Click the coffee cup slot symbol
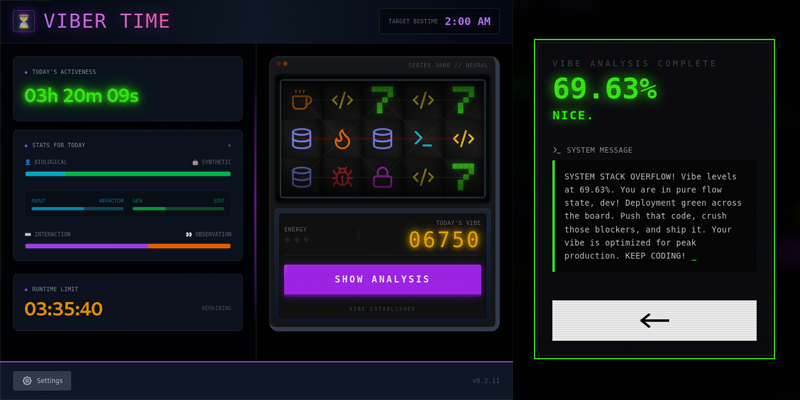800x400 pixels. 300,99
